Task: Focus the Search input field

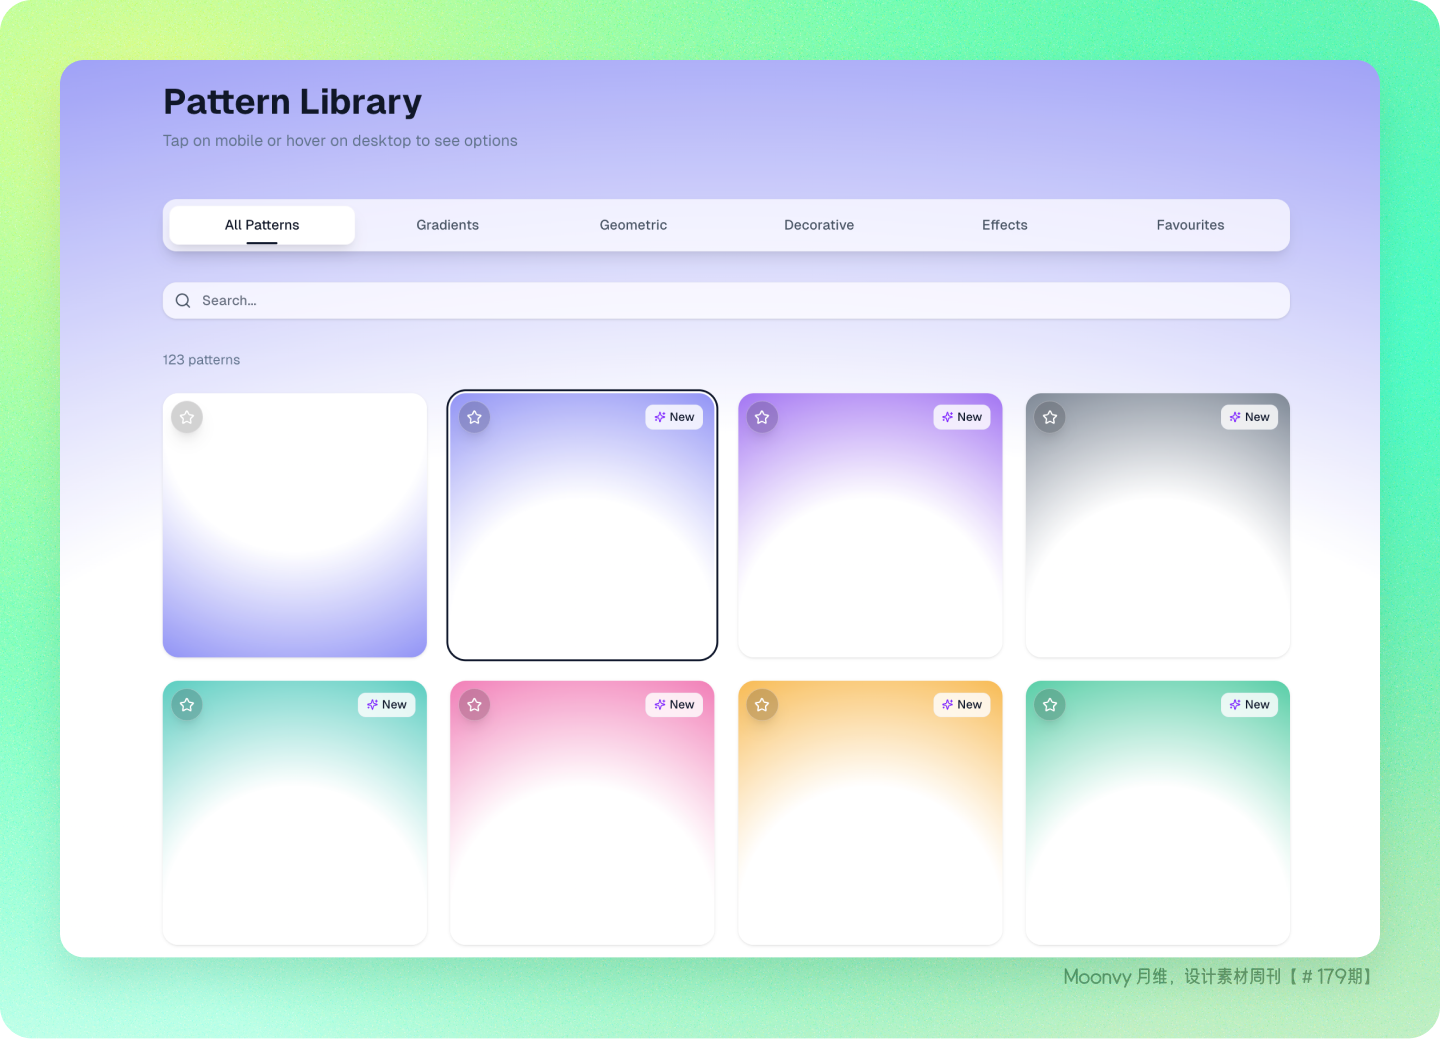Action: point(726,301)
